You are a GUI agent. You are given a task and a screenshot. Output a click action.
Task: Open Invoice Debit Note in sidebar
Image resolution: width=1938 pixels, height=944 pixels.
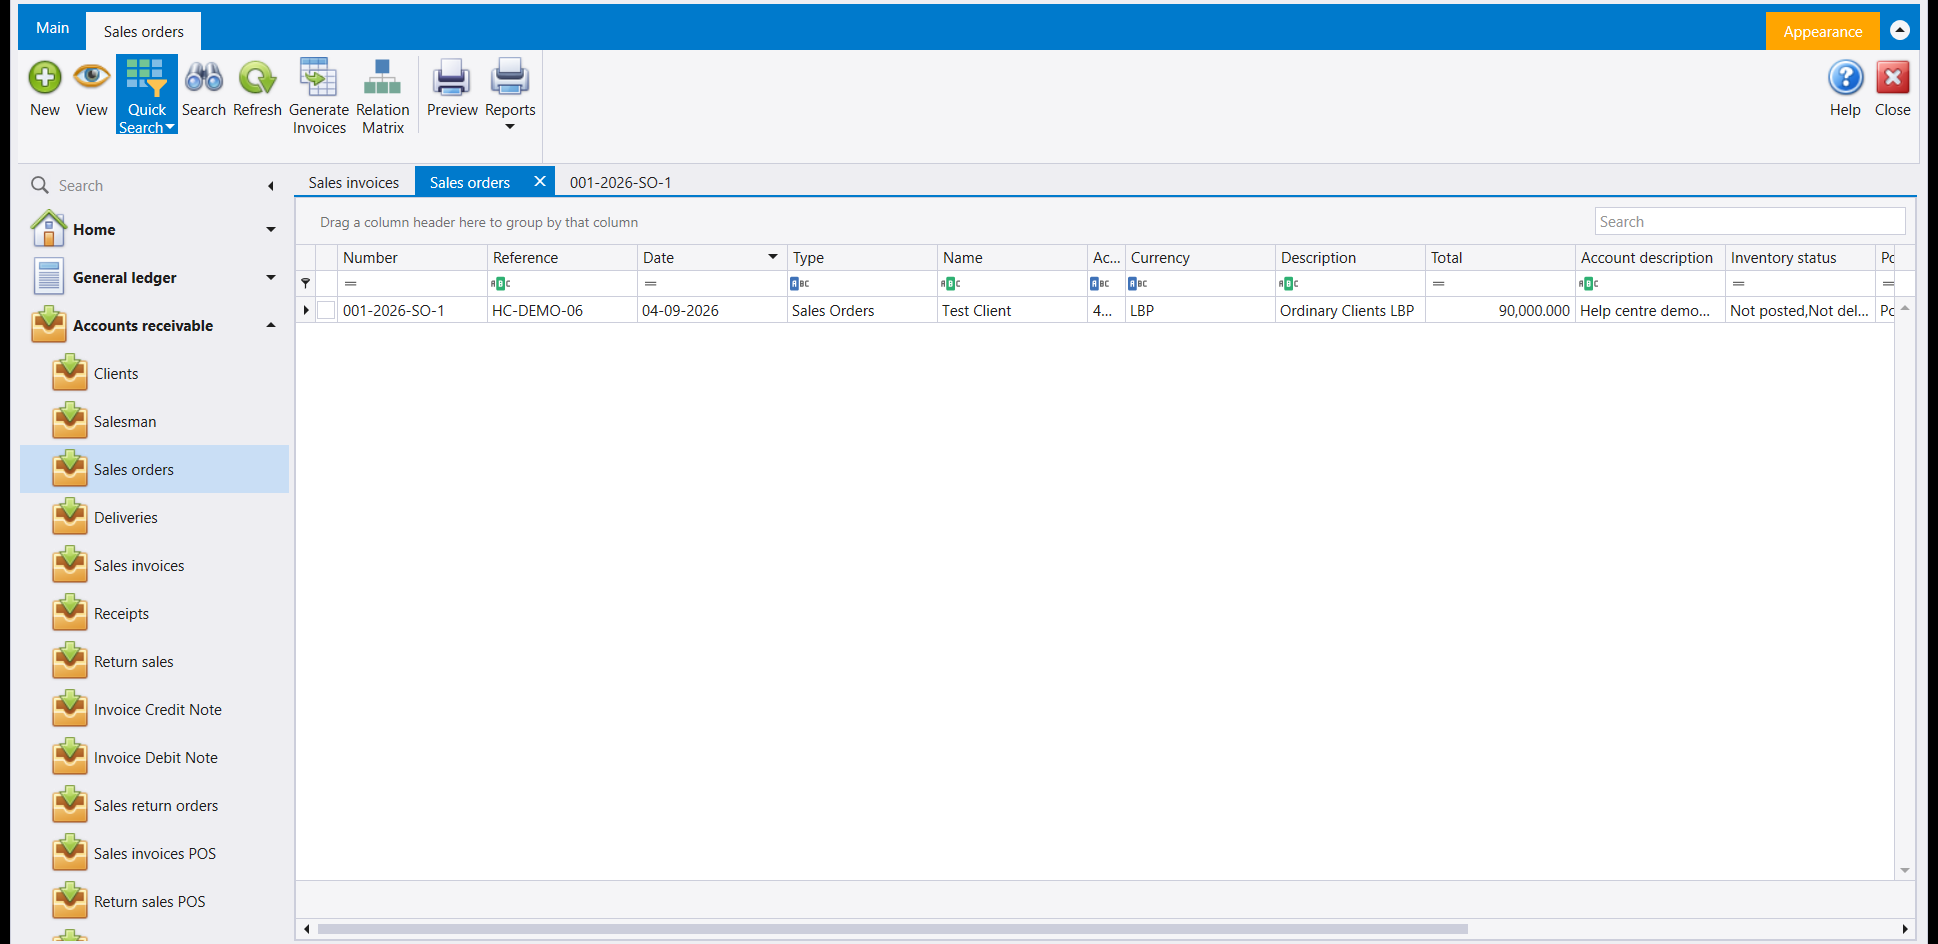coord(154,758)
